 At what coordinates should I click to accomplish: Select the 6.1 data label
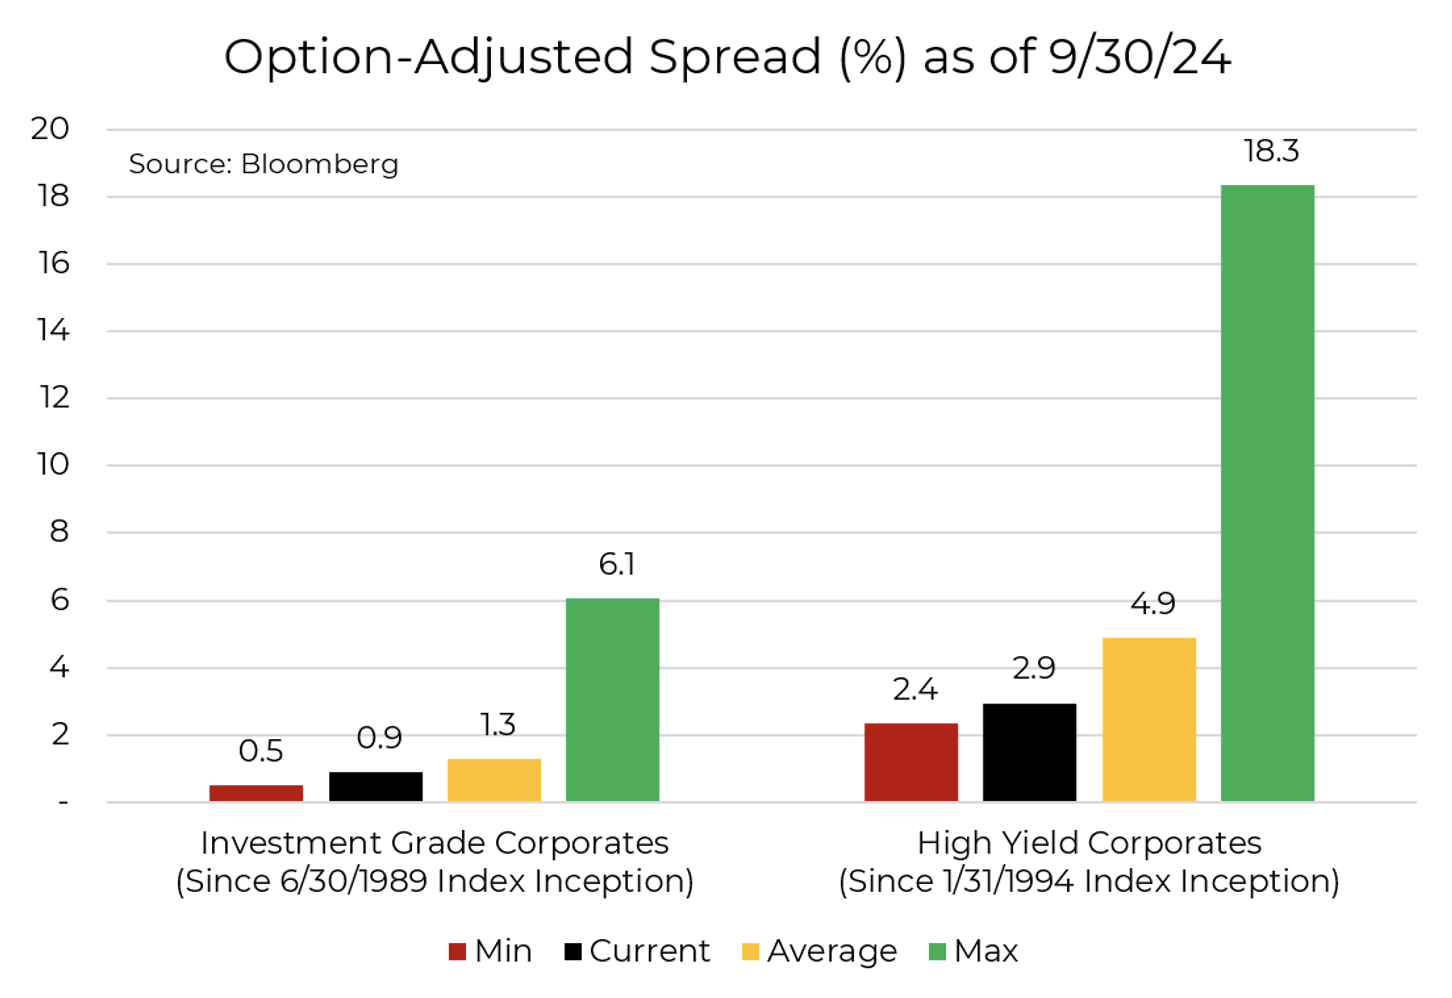click(x=617, y=565)
